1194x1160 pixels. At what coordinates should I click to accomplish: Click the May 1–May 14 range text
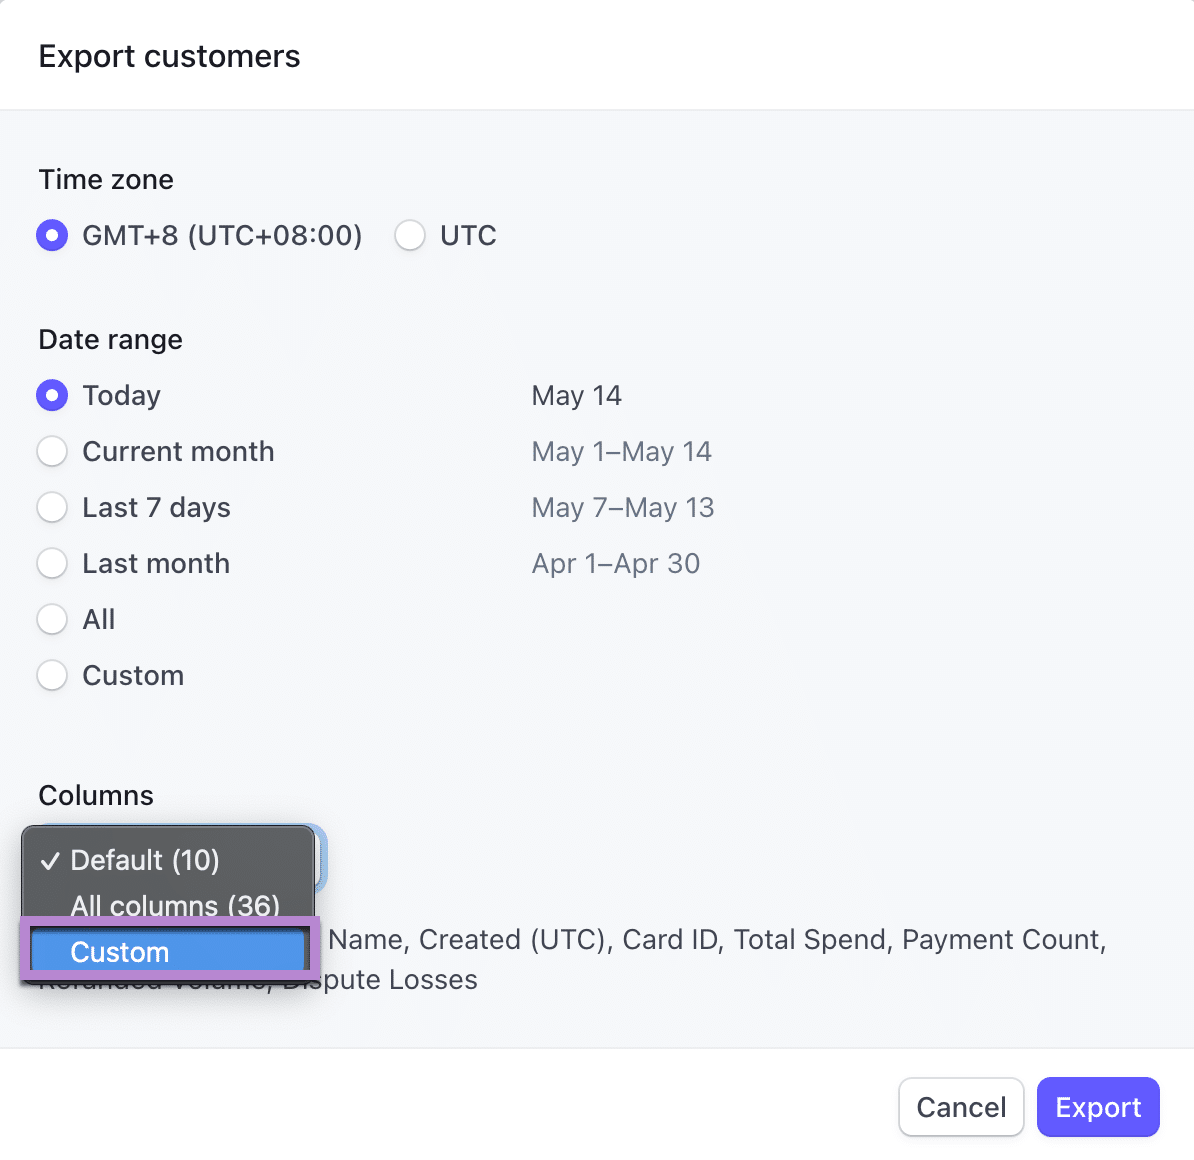pyautogui.click(x=621, y=452)
